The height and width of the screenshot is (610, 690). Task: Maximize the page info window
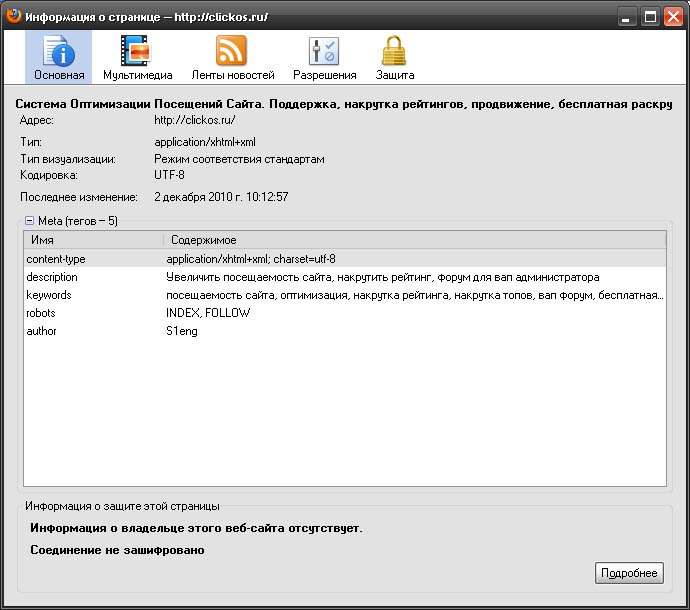coord(648,17)
